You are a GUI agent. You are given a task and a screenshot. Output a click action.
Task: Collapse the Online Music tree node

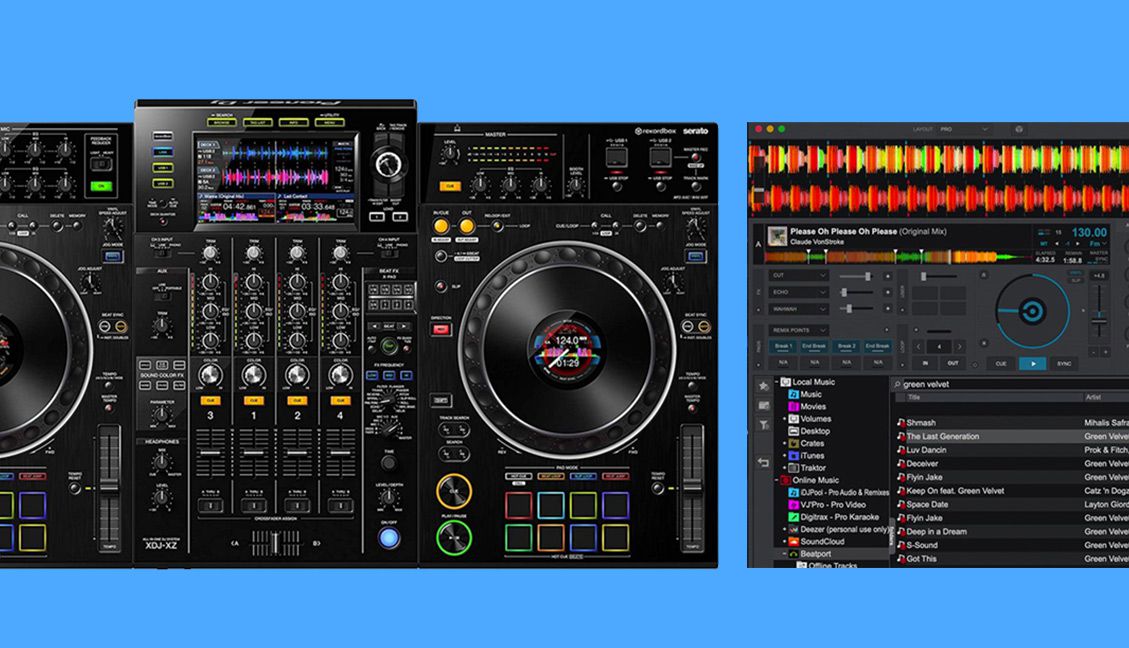[777, 480]
